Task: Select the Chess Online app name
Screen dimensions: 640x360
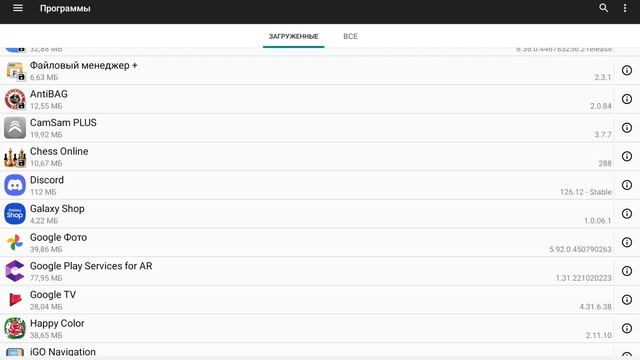Action: coord(59,151)
